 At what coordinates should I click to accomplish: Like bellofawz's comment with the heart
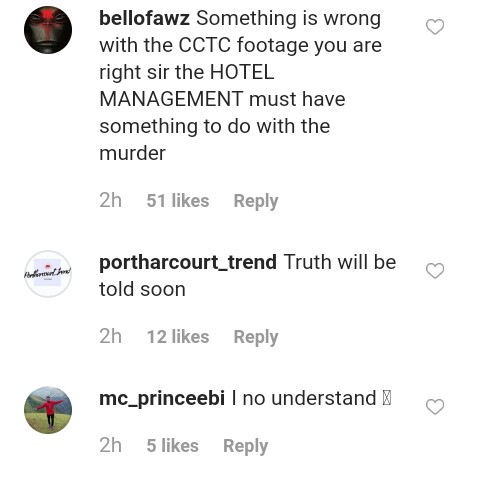pos(435,27)
